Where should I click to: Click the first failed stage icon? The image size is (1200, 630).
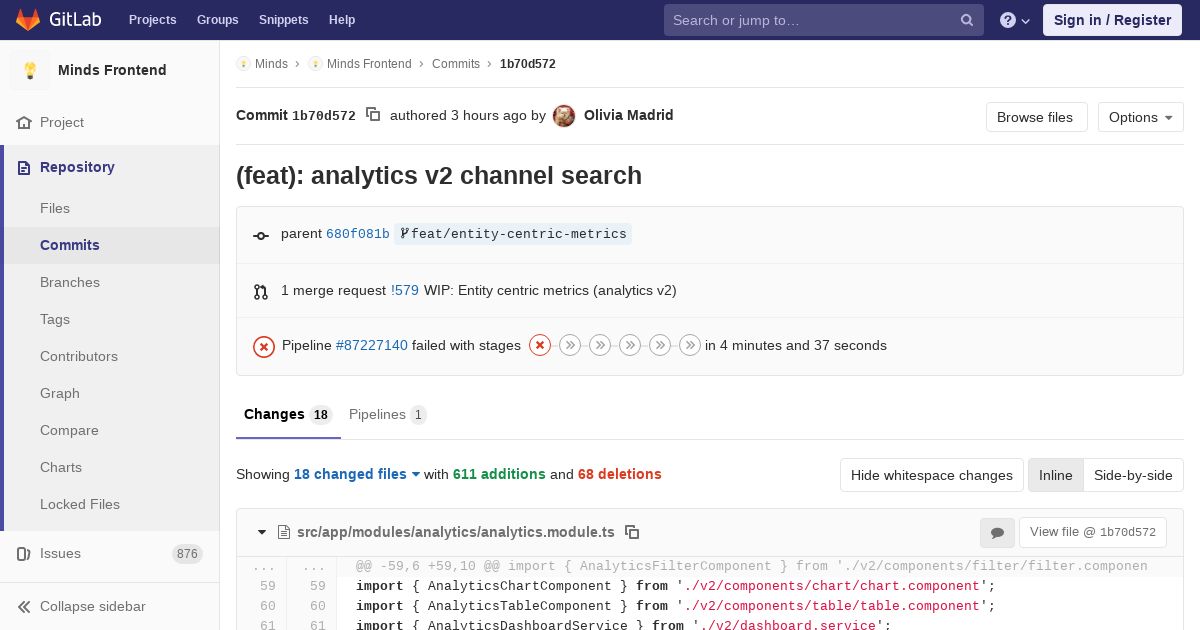point(540,345)
